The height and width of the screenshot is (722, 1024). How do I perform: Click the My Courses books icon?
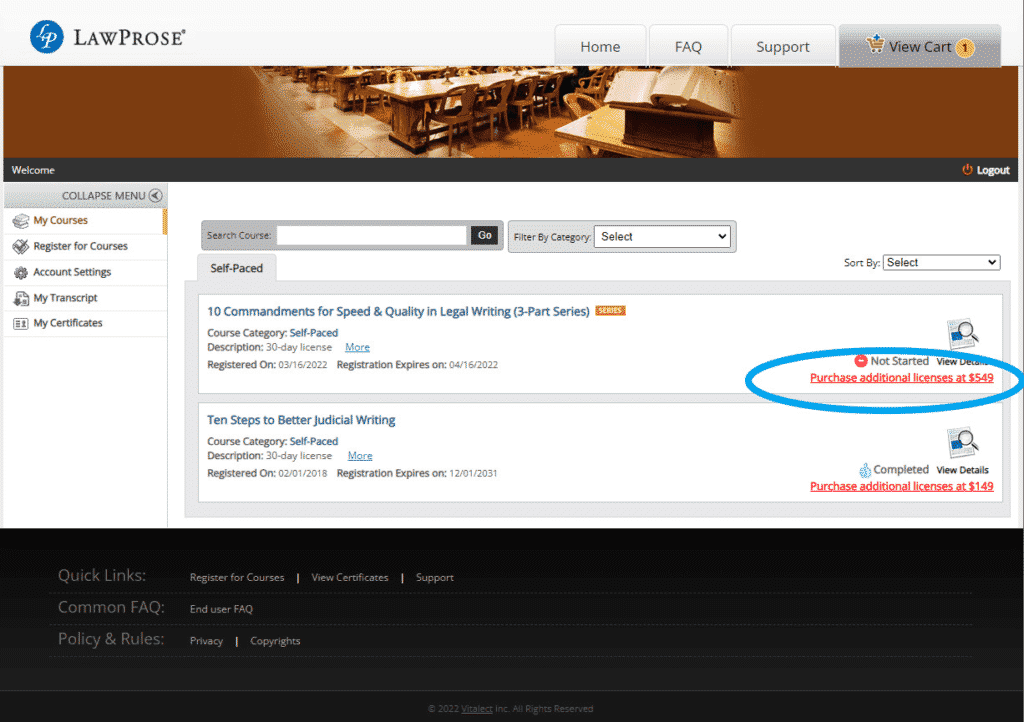[21, 221]
